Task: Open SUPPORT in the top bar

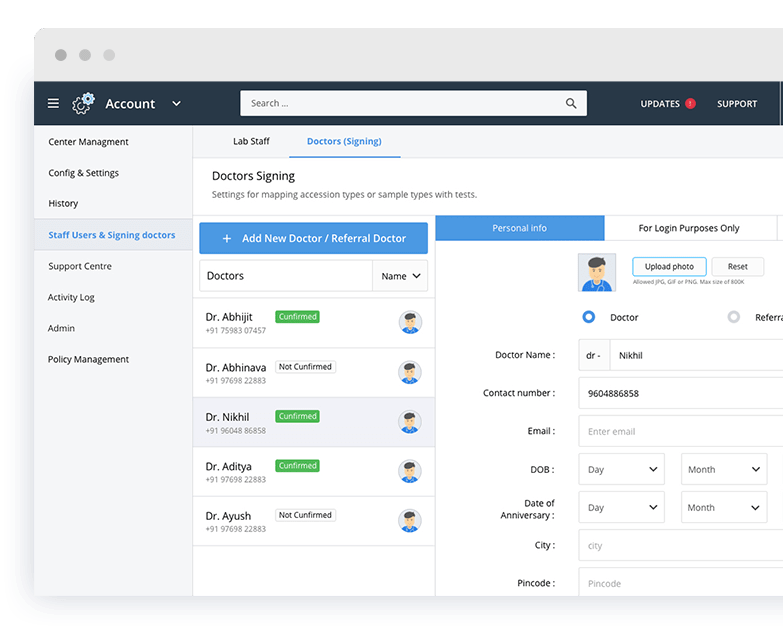Action: (737, 104)
